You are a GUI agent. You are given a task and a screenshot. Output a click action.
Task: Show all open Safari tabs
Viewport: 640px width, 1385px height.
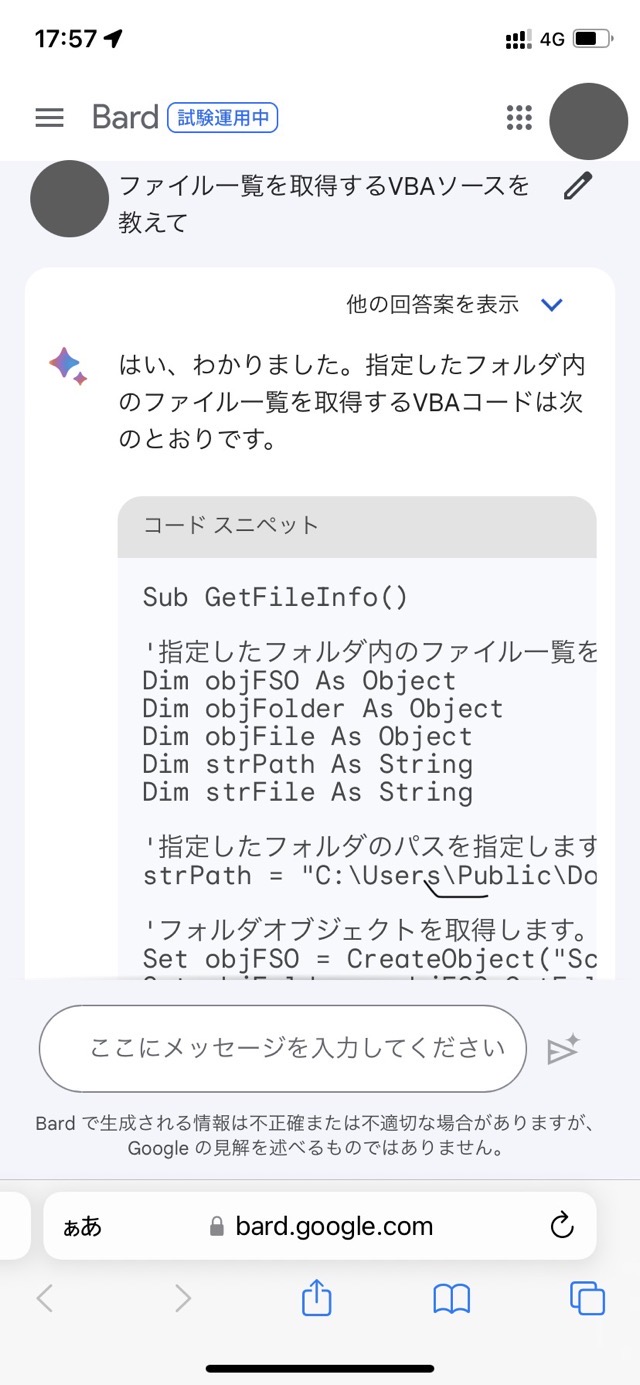[587, 1298]
